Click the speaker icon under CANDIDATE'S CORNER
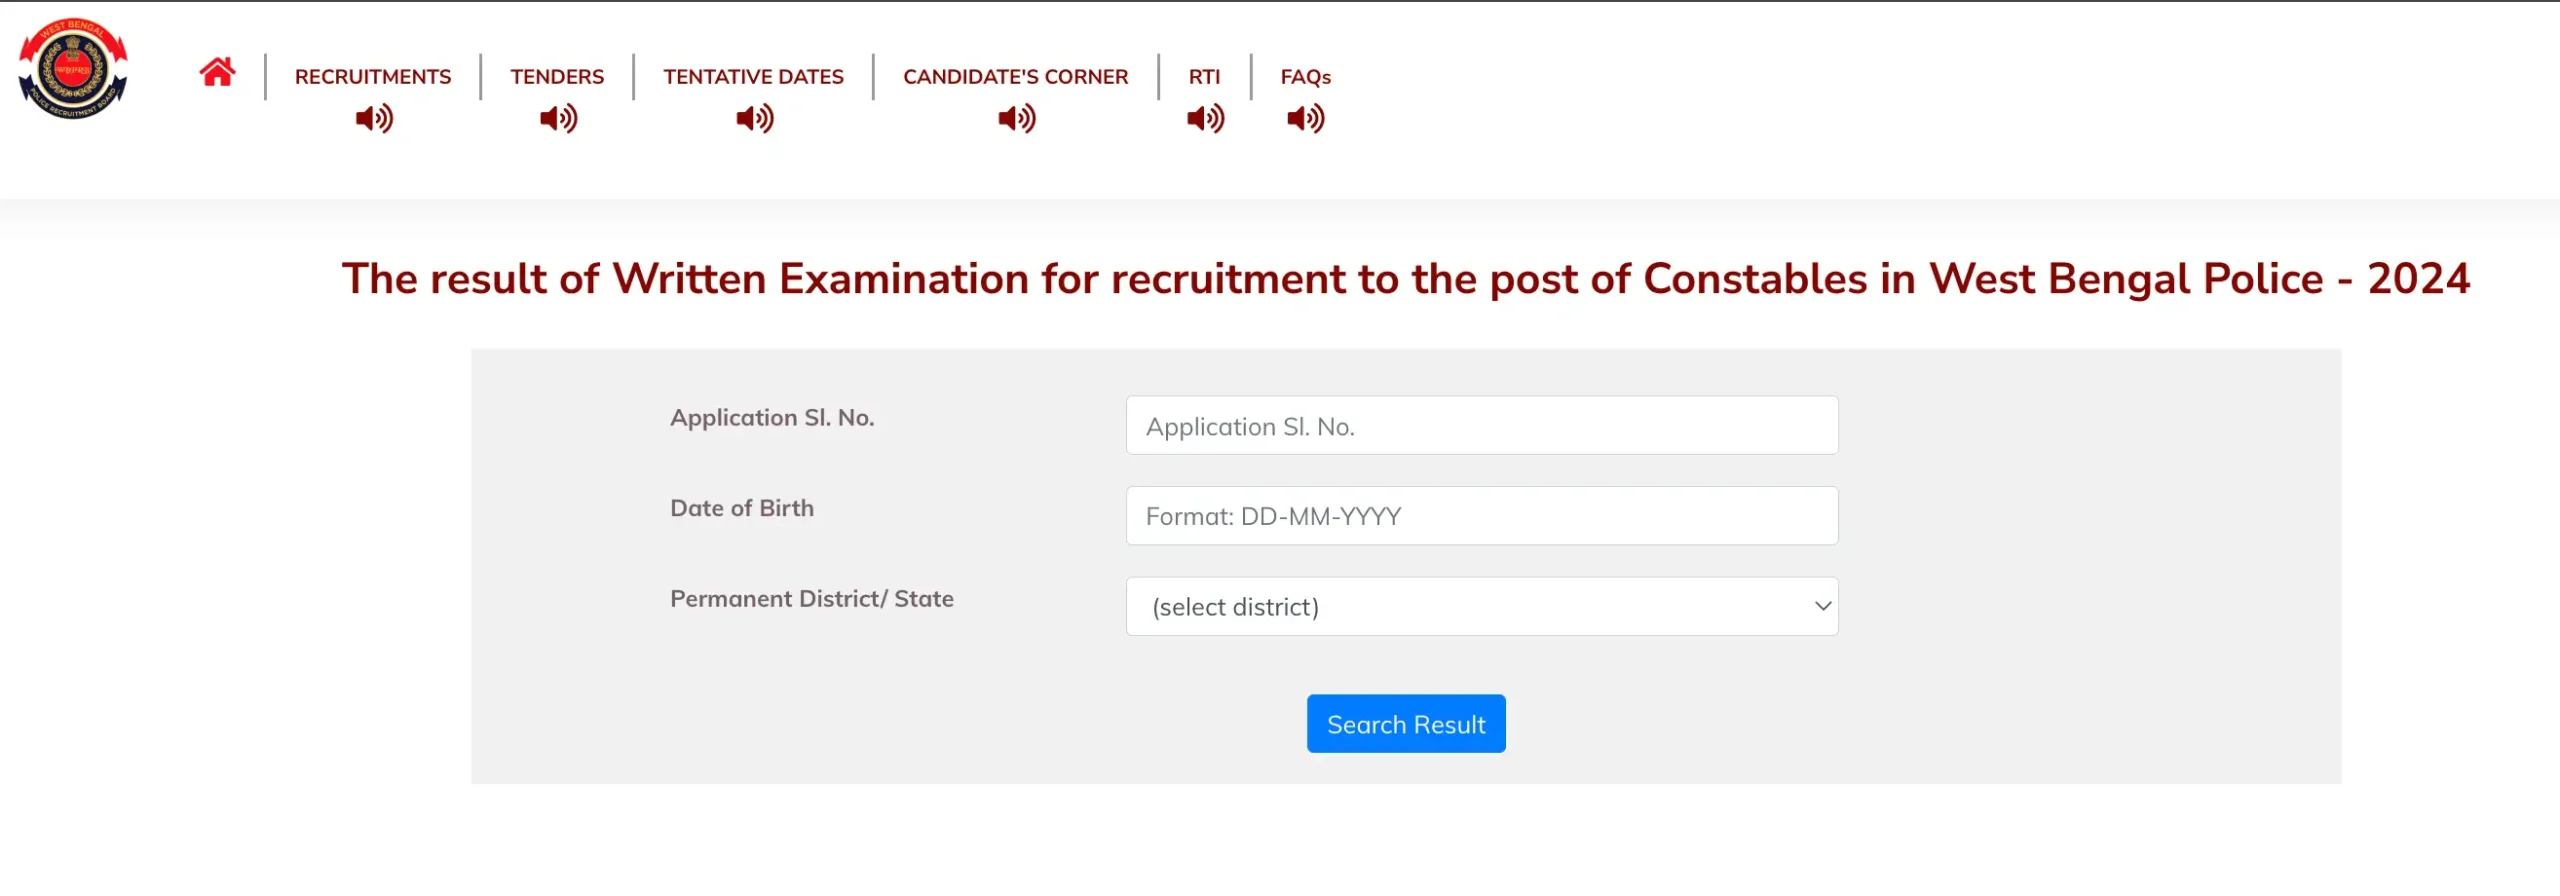 click(x=1016, y=119)
